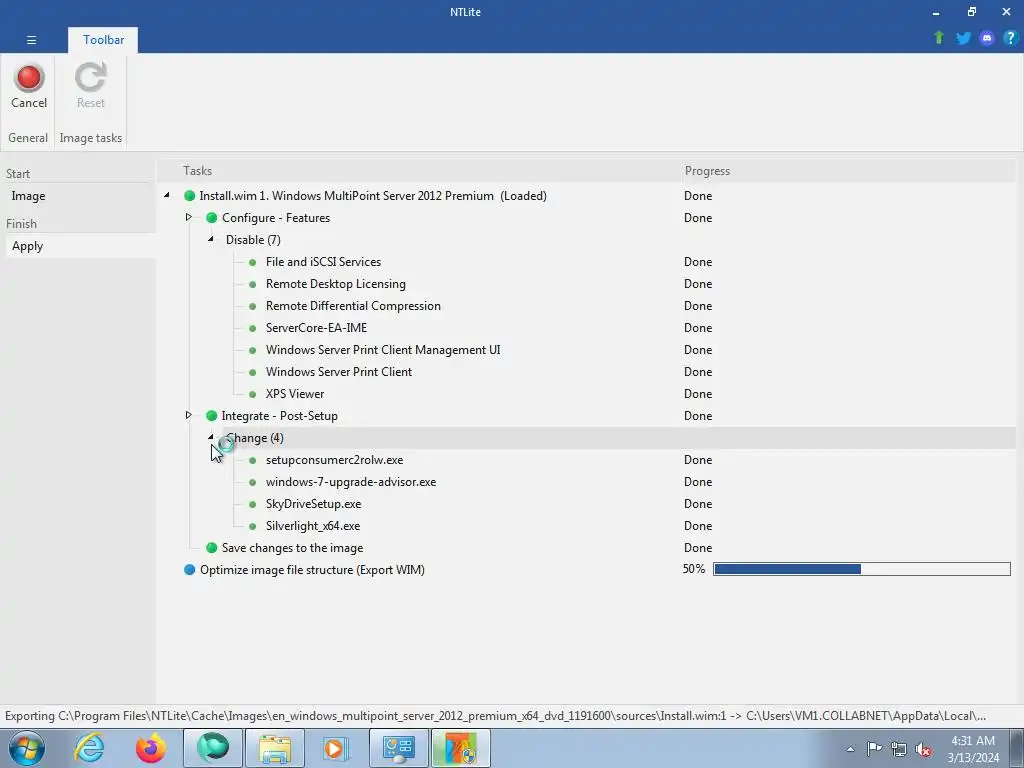Screen dimensions: 1024x768
Task: Go to the Image page in sidebar
Action: (28, 196)
